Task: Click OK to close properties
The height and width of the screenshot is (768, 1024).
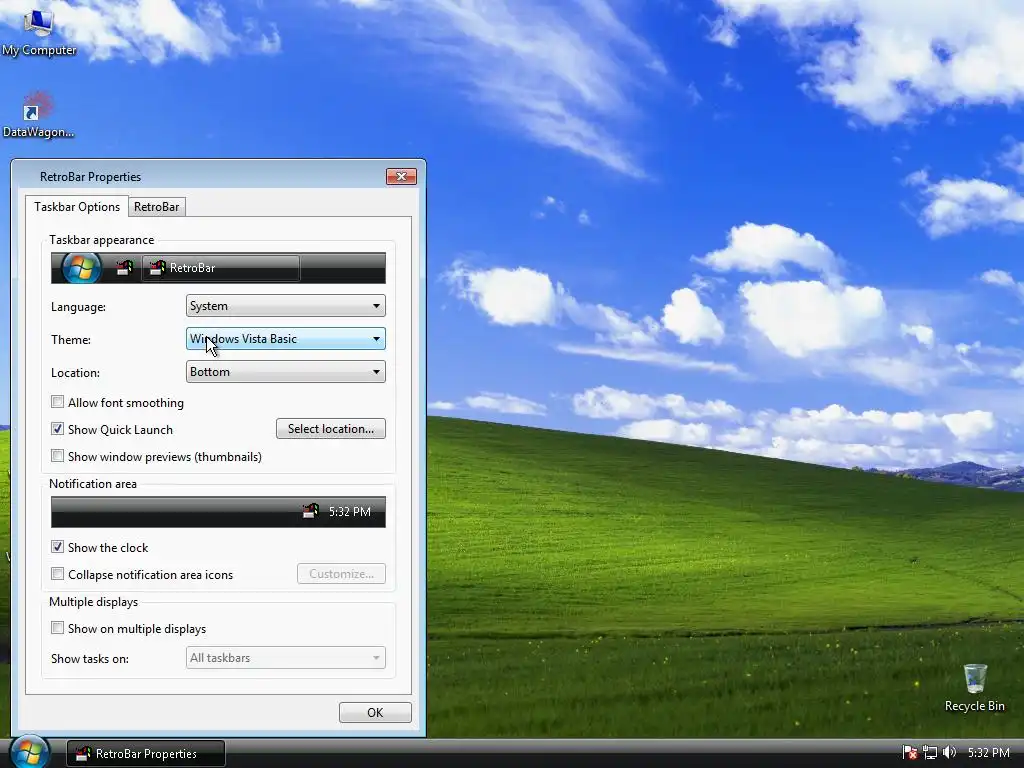Action: [x=375, y=712]
